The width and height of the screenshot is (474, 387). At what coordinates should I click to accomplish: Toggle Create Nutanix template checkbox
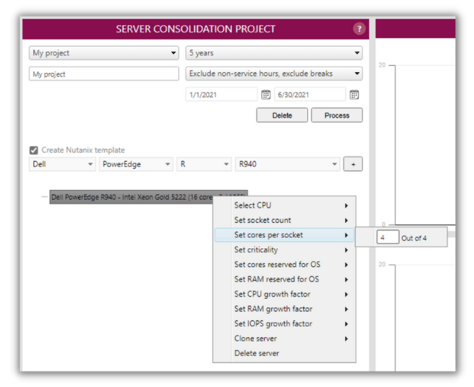click(x=34, y=150)
